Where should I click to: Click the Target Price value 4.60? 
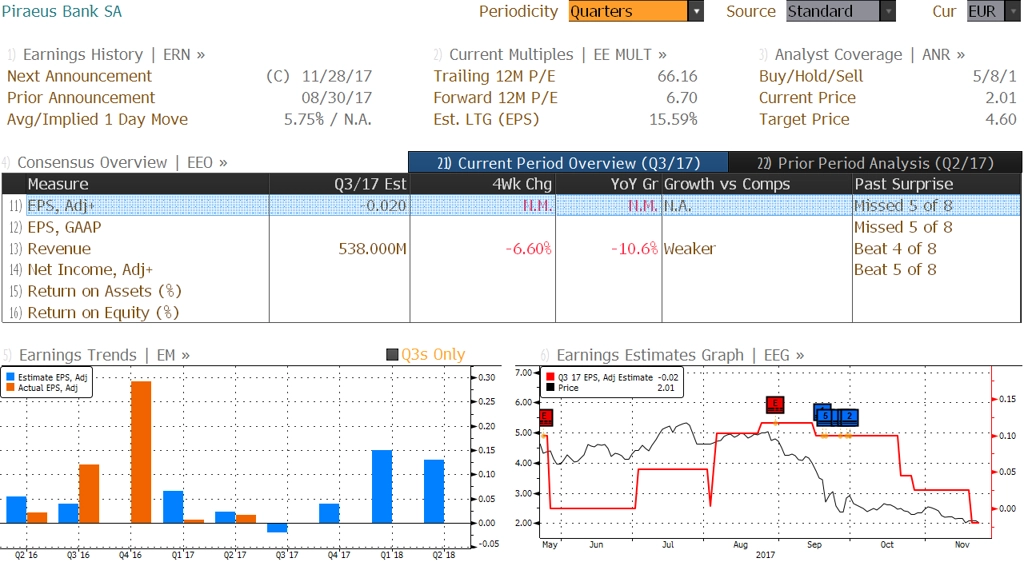tap(1001, 119)
